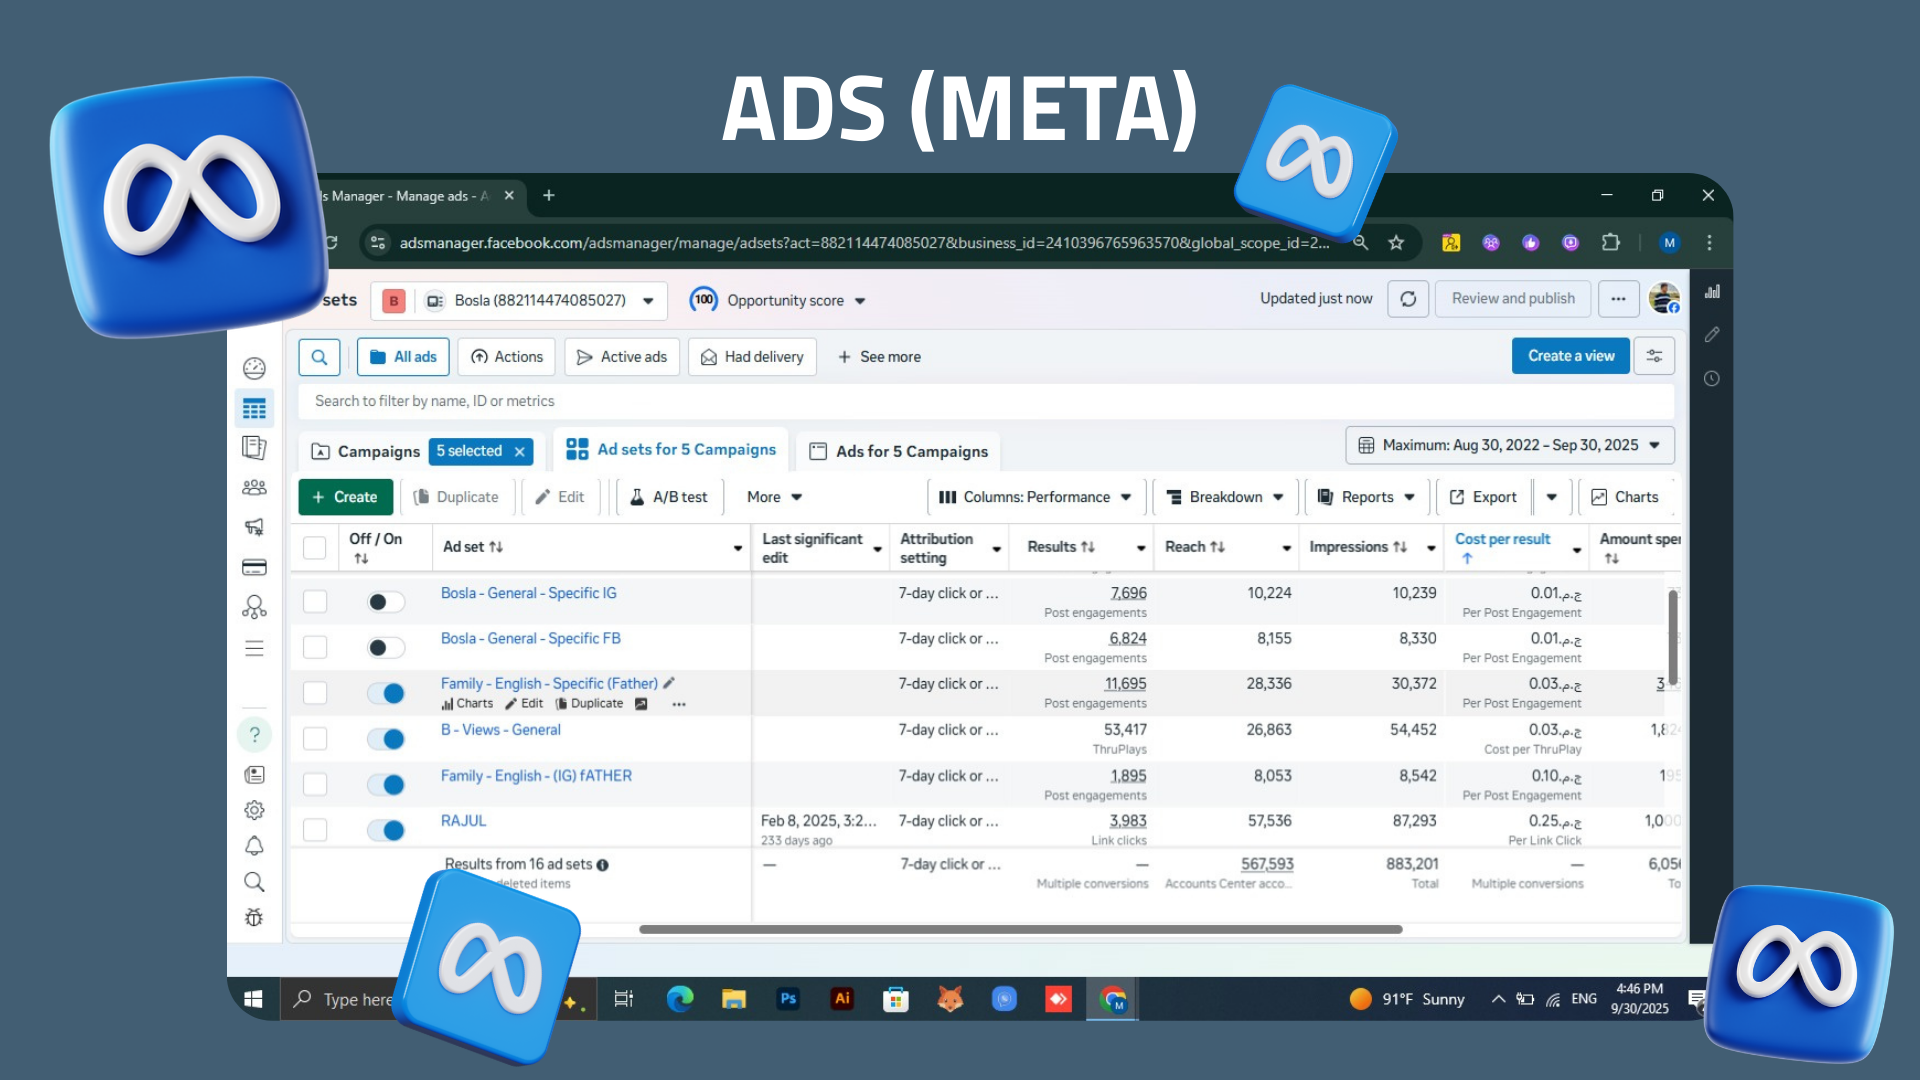
Task: Click the Create a view button
Action: coord(1570,356)
